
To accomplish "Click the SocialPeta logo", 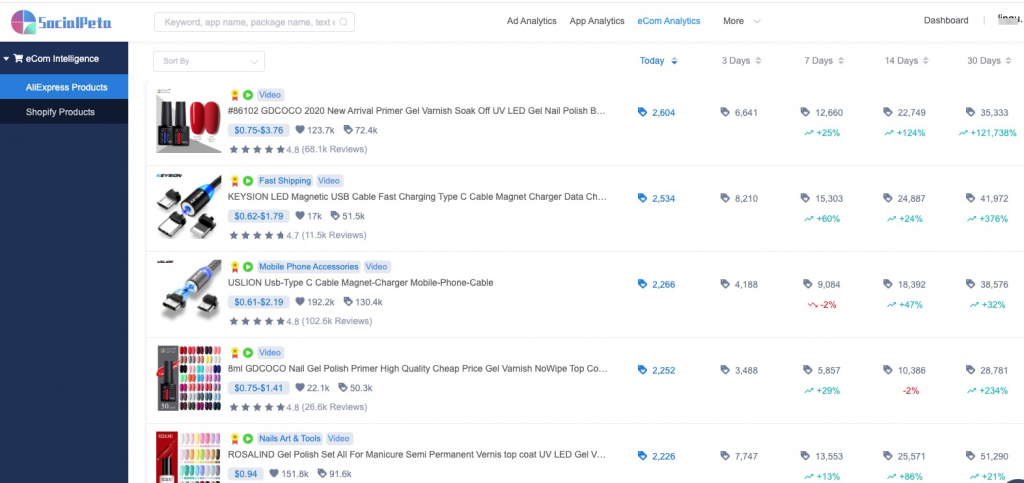I will click(61, 22).
